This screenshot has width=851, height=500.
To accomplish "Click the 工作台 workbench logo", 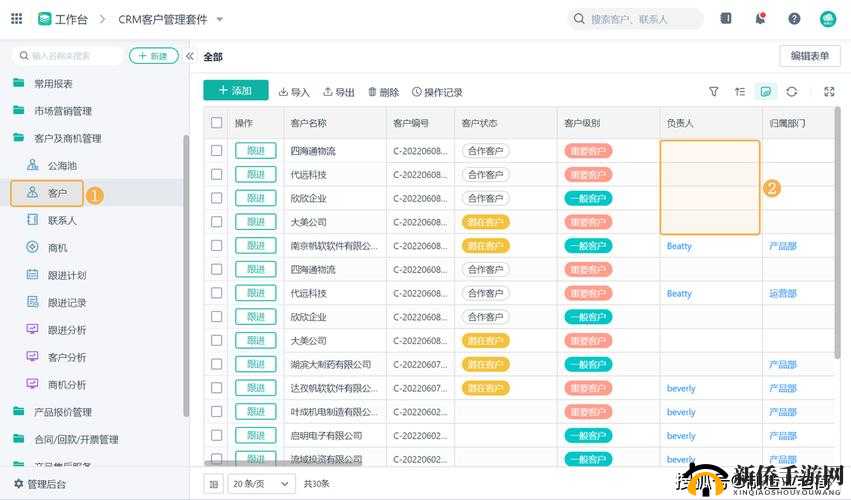I will pyautogui.click(x=45, y=19).
